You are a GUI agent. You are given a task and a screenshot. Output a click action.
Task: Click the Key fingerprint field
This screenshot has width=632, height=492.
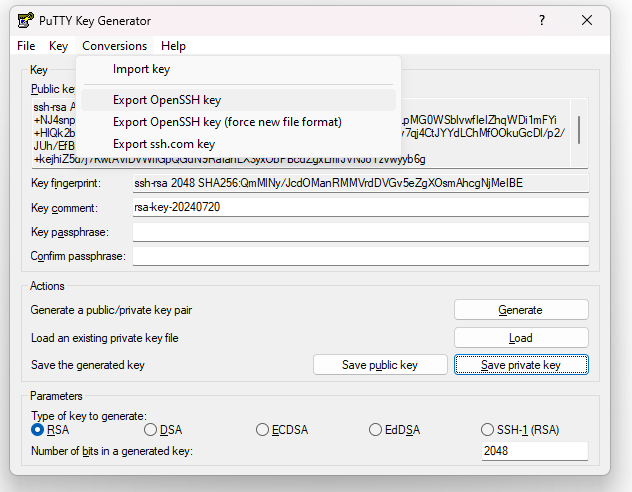click(361, 183)
